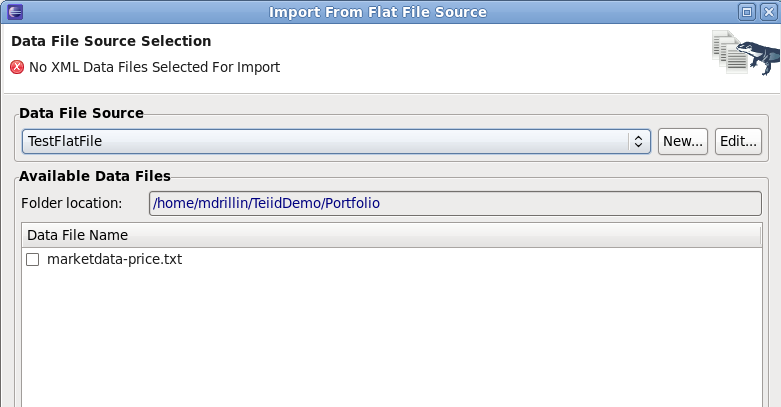Viewport: 781px width, 407px height.
Task: Click the No XML Data Files error message
Action: [154, 68]
